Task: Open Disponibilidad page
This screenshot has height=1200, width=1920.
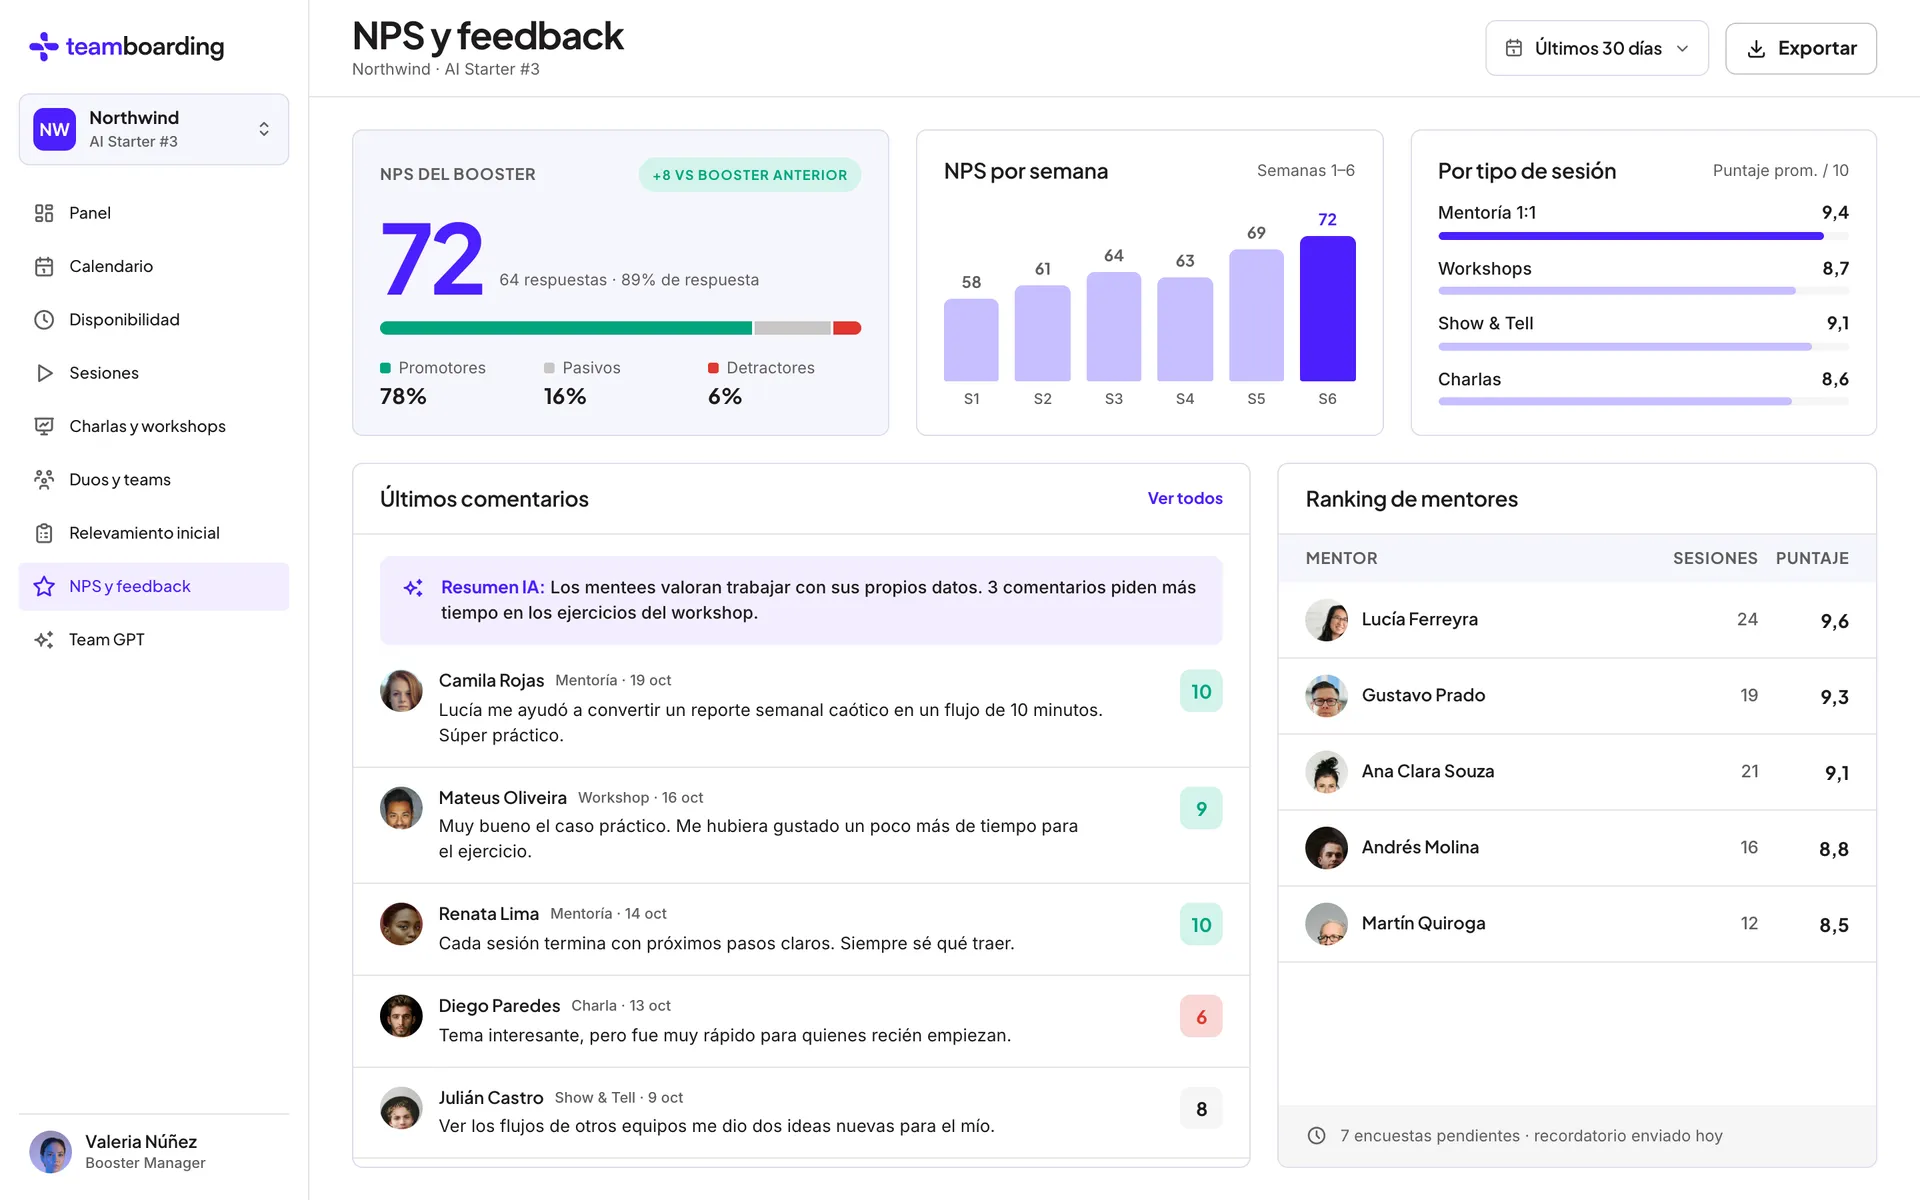Action: 154,320
